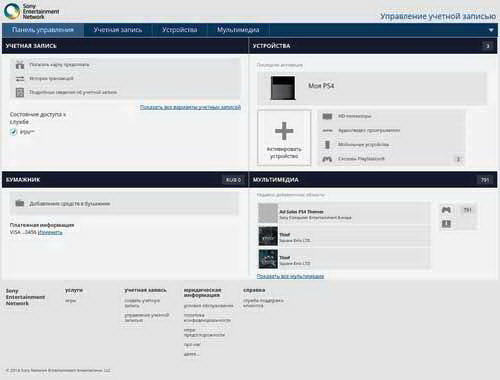The width and height of the screenshot is (500, 380).
Task: Toggle the PSN service access checkmark
Action: (x=13, y=132)
